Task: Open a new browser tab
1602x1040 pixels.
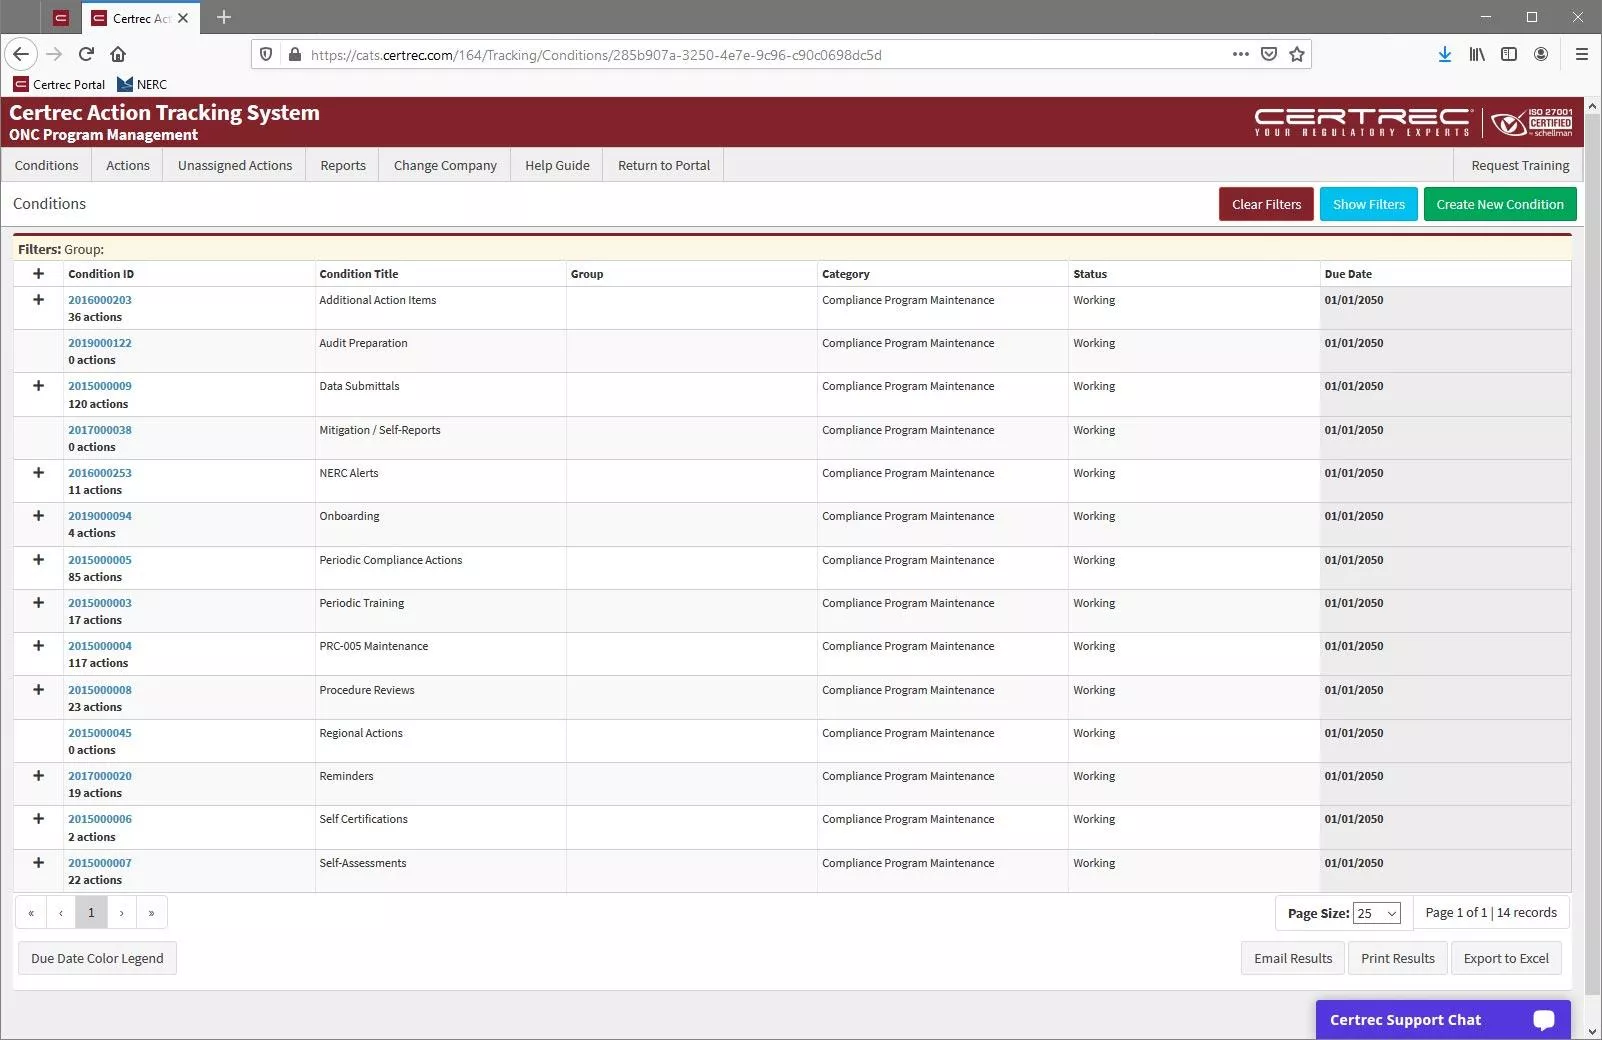Action: click(x=224, y=17)
